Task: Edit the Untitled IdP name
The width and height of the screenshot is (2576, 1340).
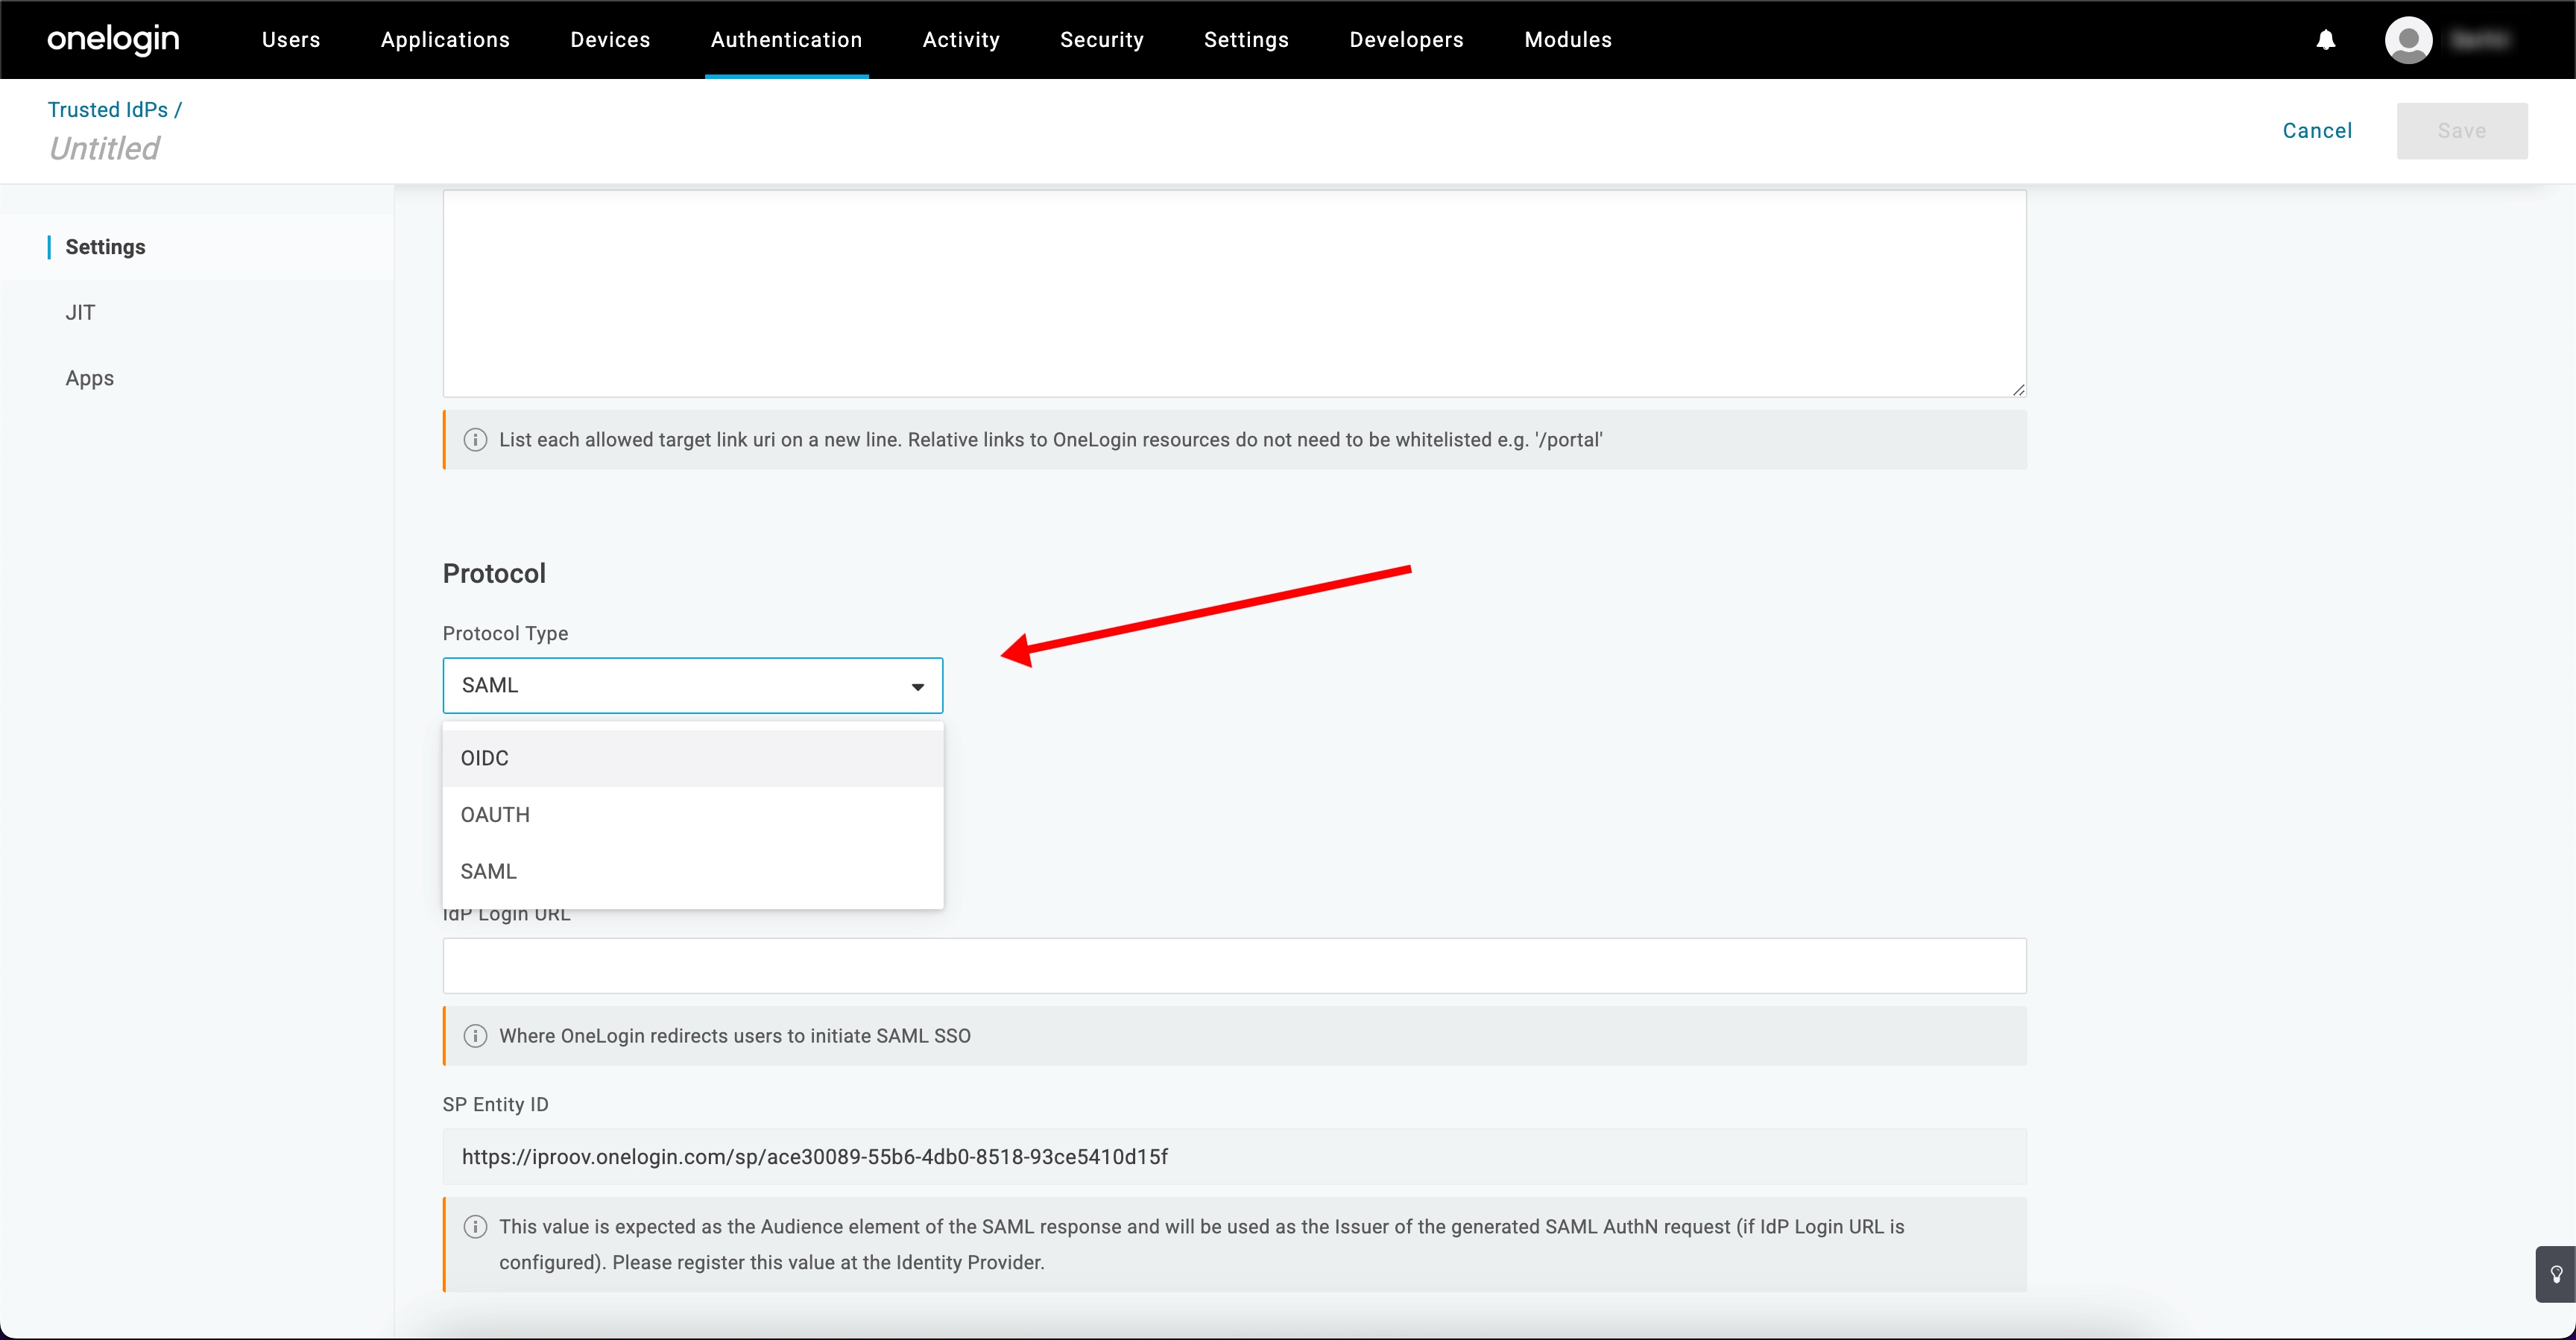Action: (x=104, y=149)
